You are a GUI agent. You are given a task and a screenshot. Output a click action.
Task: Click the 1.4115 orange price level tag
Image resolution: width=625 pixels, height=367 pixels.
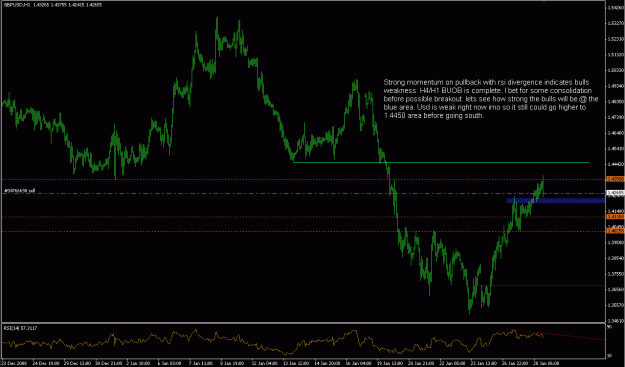615,217
